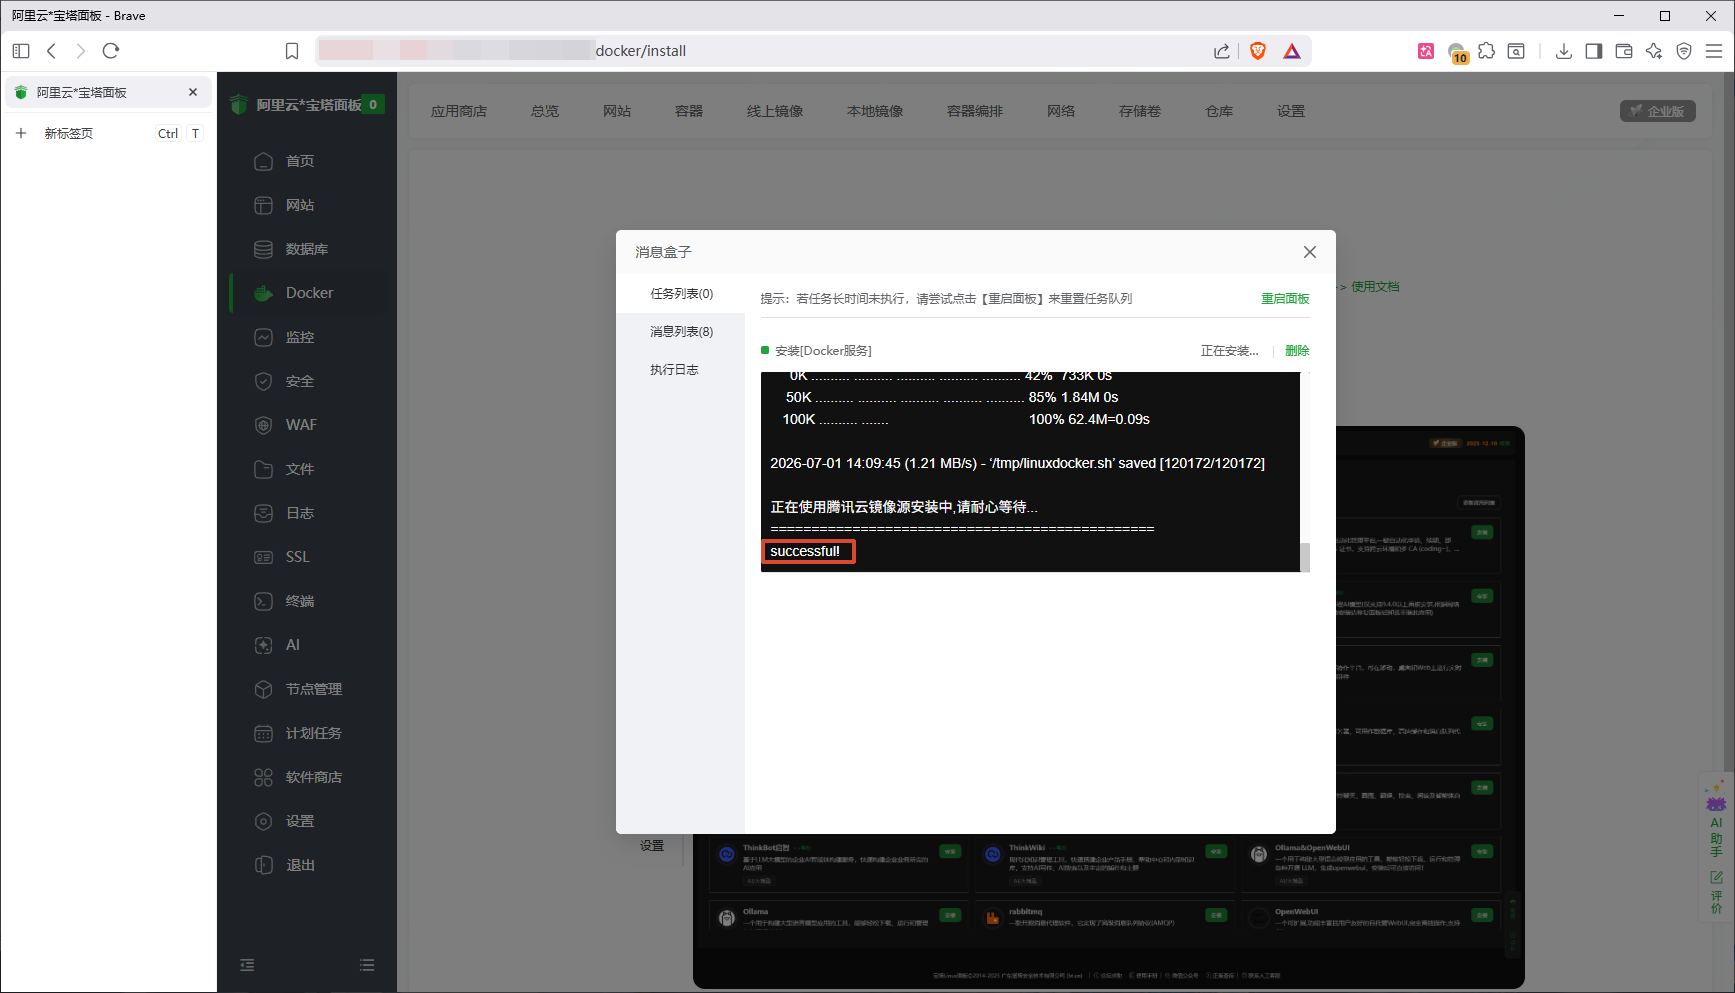Open the Brave main hamburger menu
Image resolution: width=1735 pixels, height=993 pixels.
[1714, 51]
